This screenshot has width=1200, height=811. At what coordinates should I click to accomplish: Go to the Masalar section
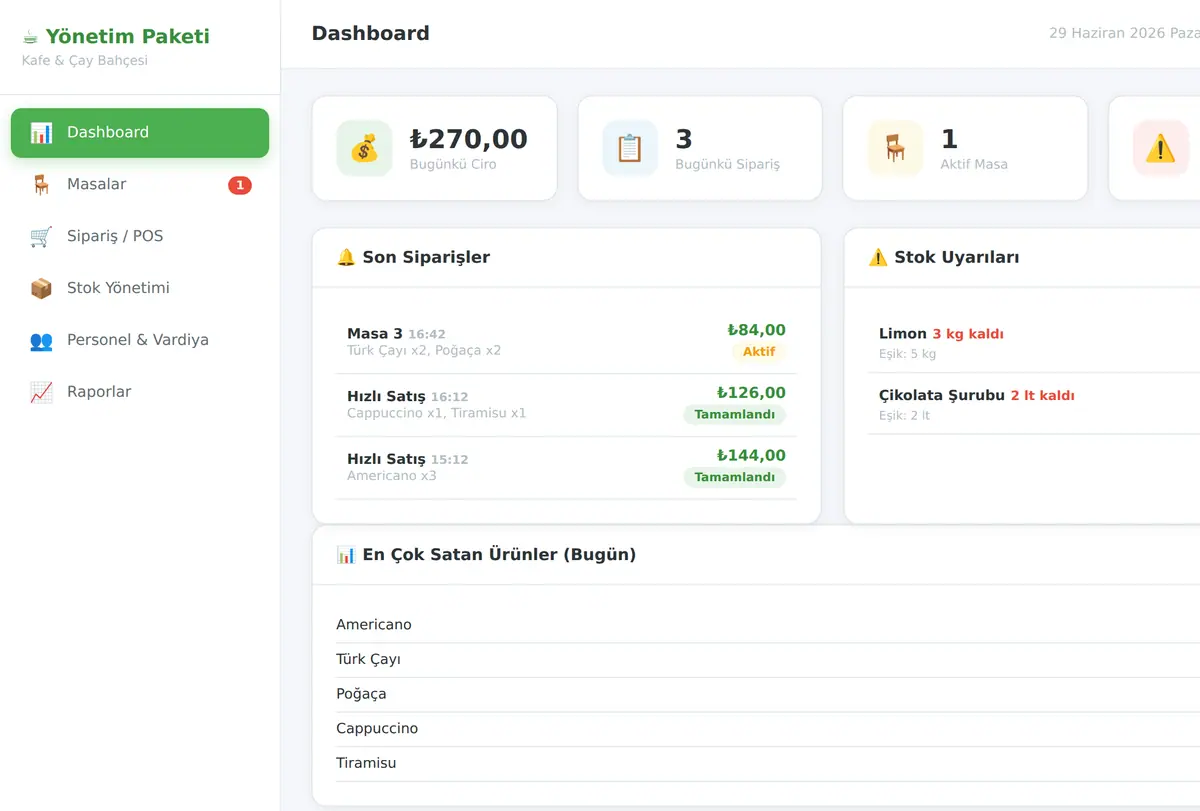tap(140, 185)
